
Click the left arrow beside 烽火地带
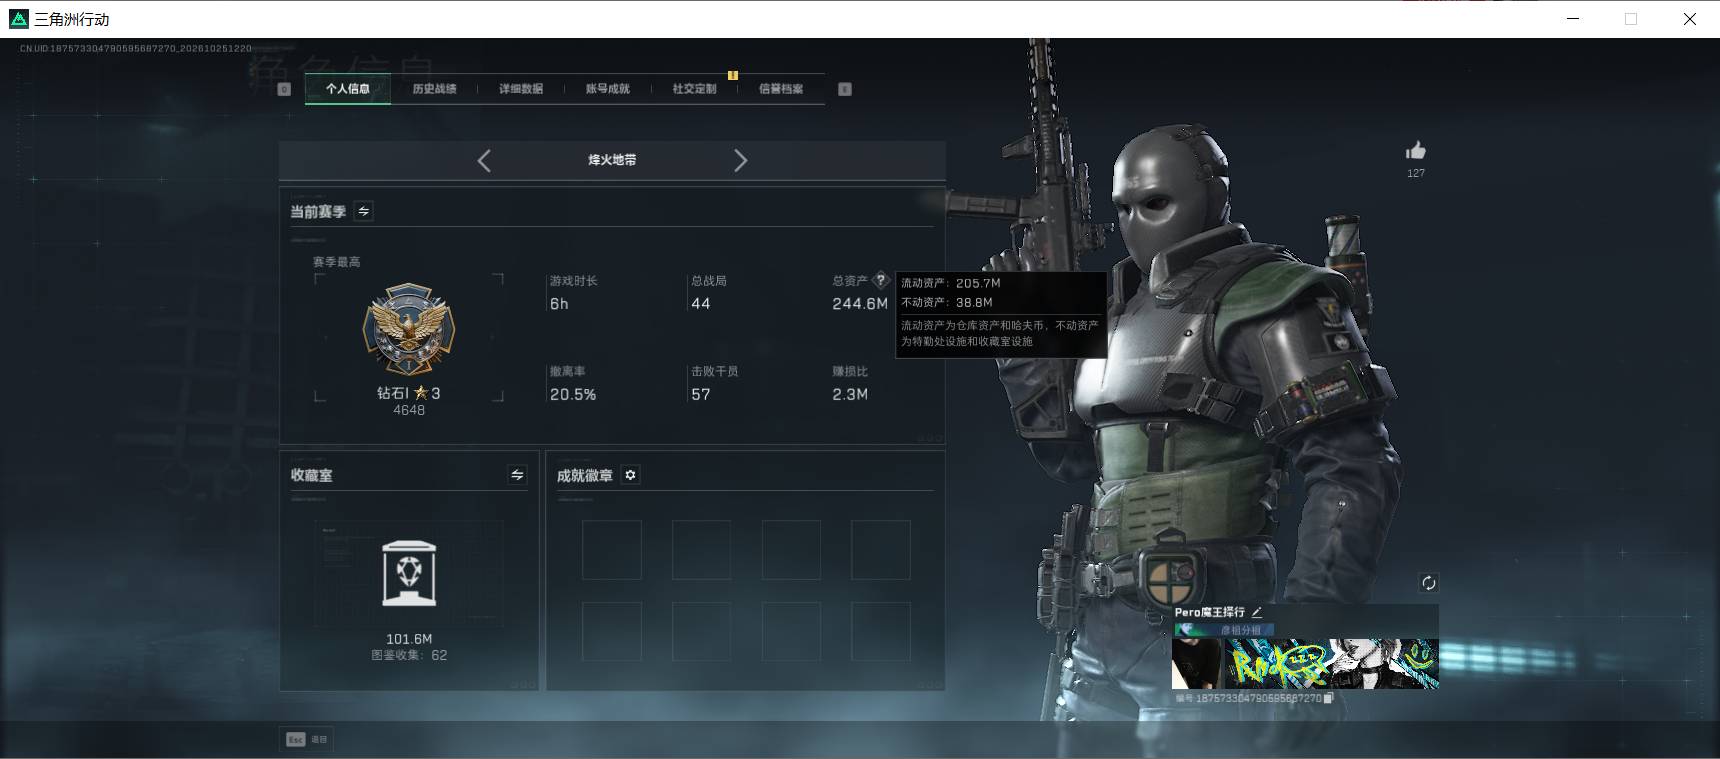(x=484, y=160)
